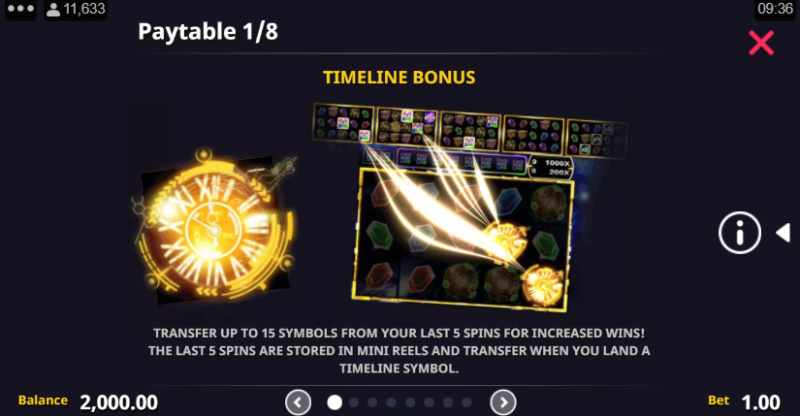Tap the Balance value 2,000.00
Viewport: 800px width, 416px height.
coord(119,403)
